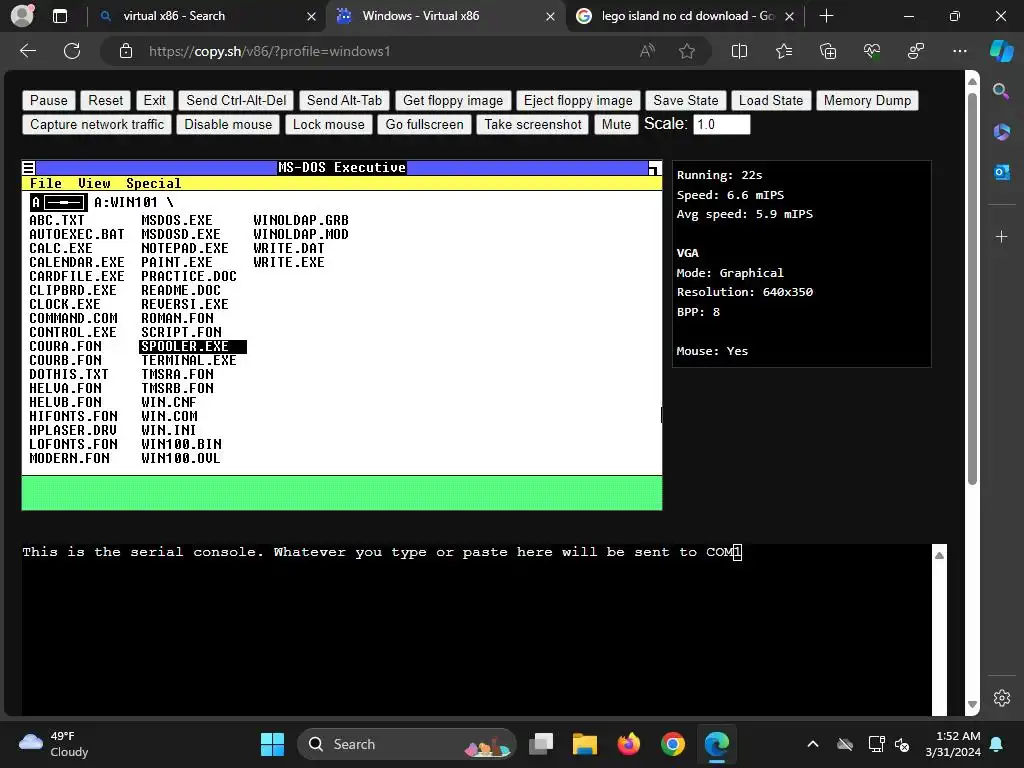View site information lock icon
Screen dimensions: 1024x768
(x=126, y=51)
